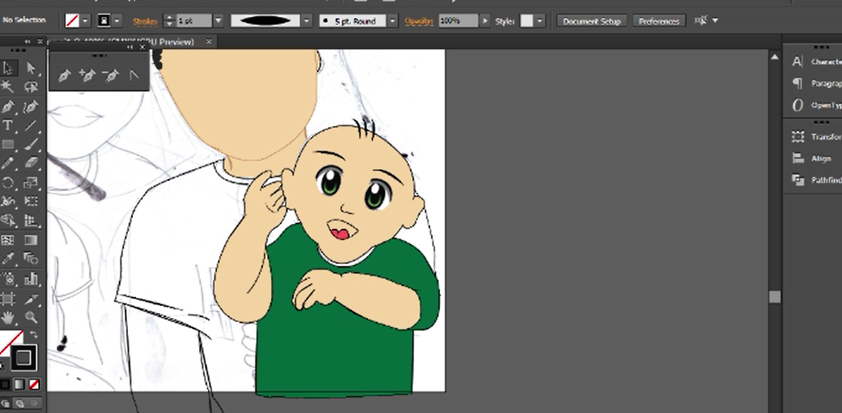Open dropdown beside the control bar's last icon
The image size is (842, 413).
(715, 20)
